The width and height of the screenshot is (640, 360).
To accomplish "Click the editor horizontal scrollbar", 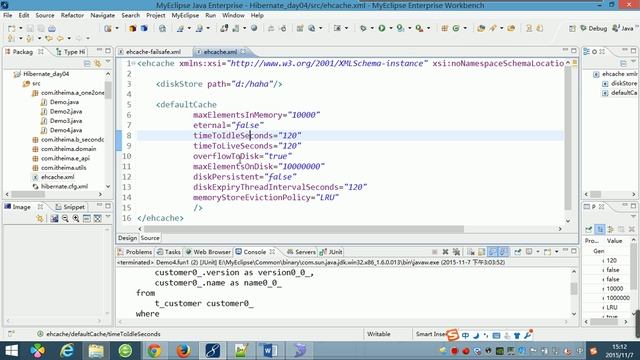I will [304, 229].
